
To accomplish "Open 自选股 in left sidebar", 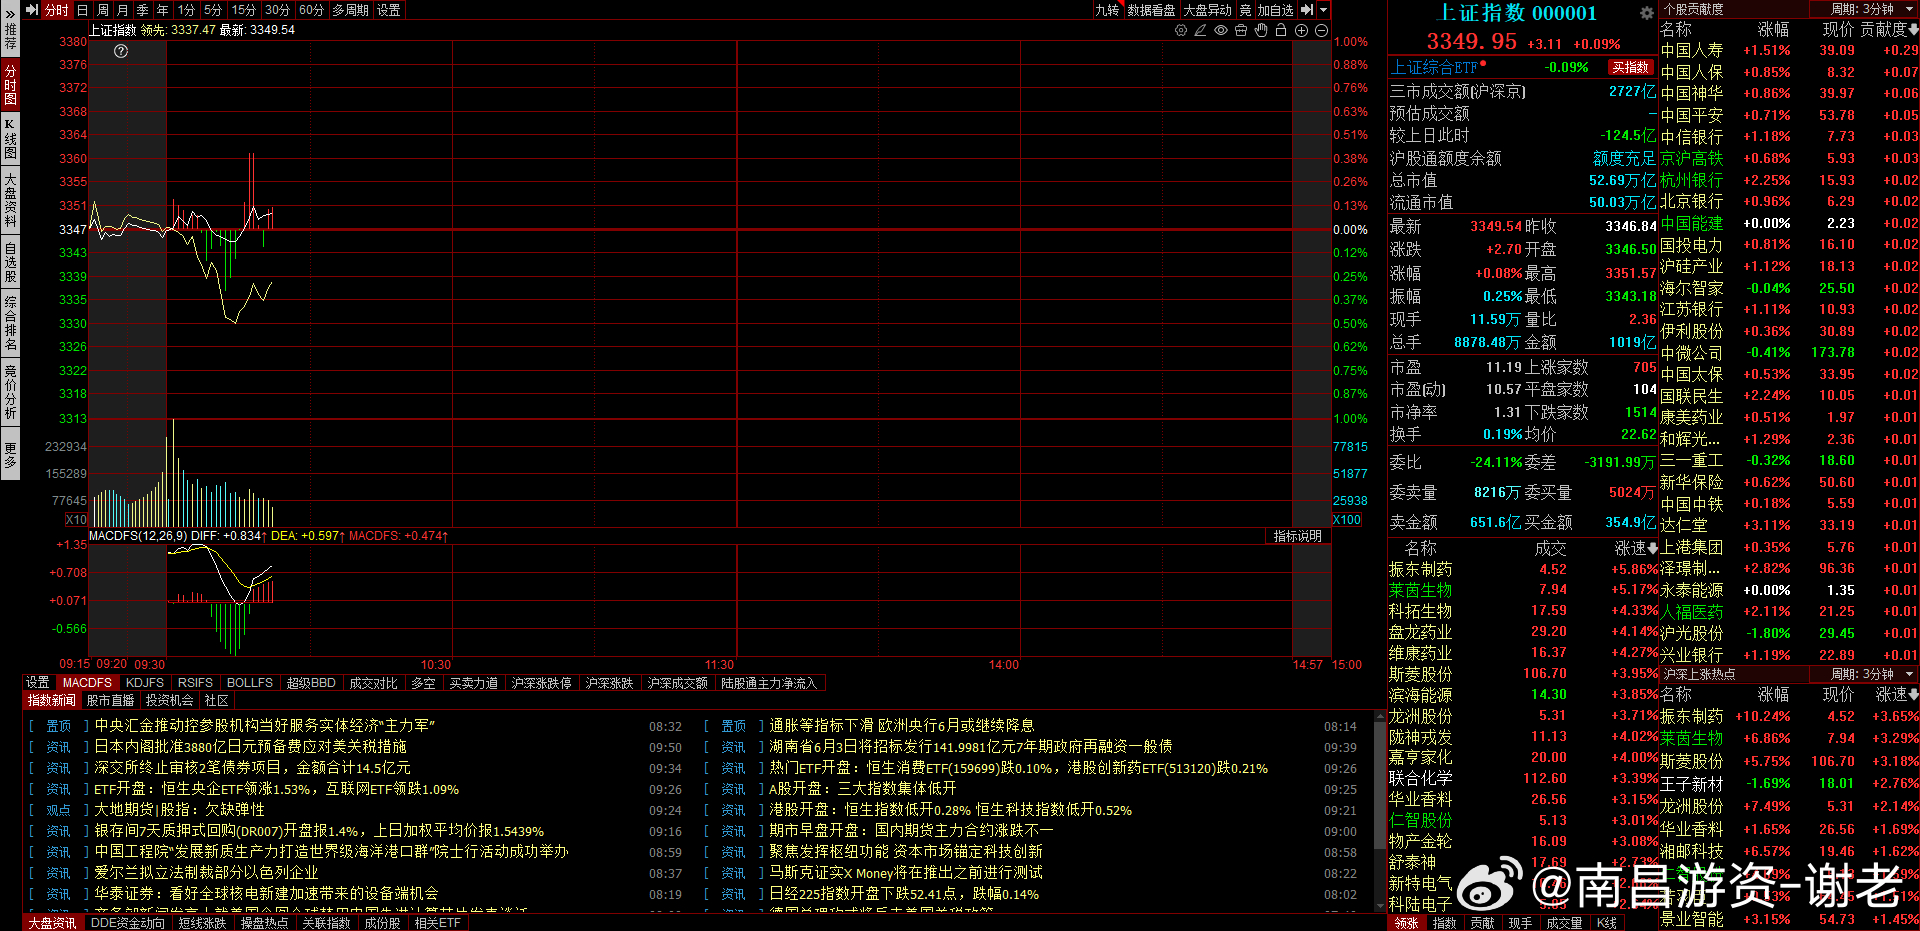I will pyautogui.click(x=10, y=261).
